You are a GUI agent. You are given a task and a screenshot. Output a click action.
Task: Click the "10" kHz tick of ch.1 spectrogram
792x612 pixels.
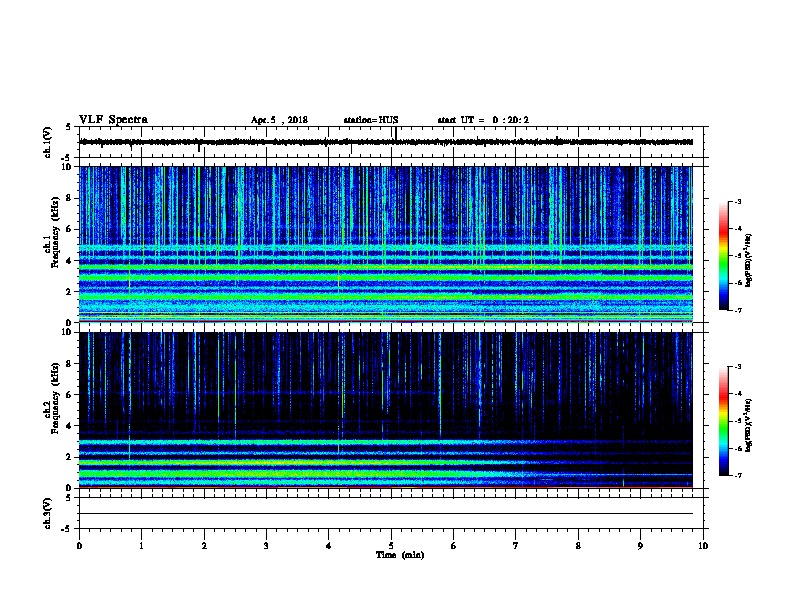(x=68, y=167)
